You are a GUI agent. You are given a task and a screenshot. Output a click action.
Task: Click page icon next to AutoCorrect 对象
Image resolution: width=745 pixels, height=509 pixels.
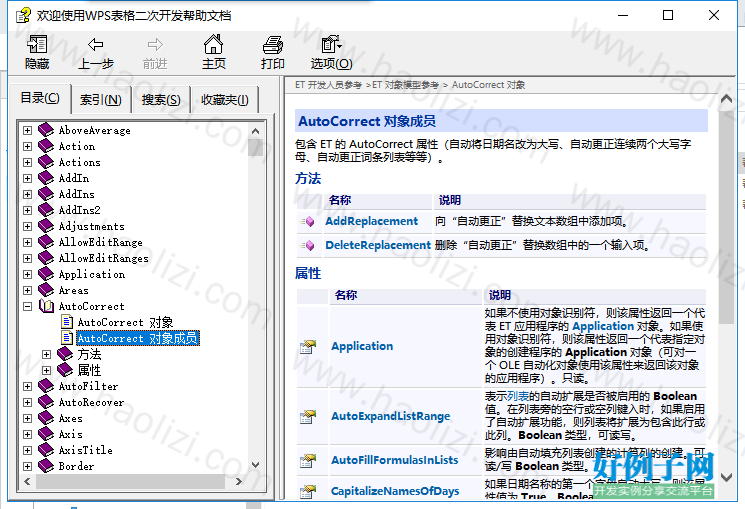click(67, 322)
